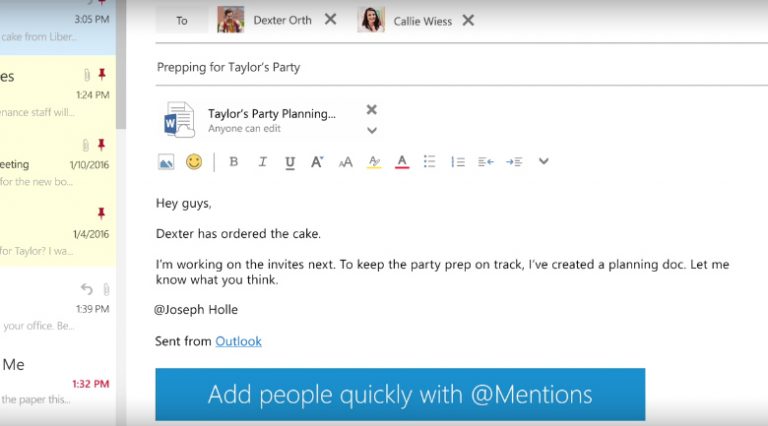Click the 'Anyone can edit' permission text
Image resolution: width=768 pixels, height=426 pixels.
(244, 128)
